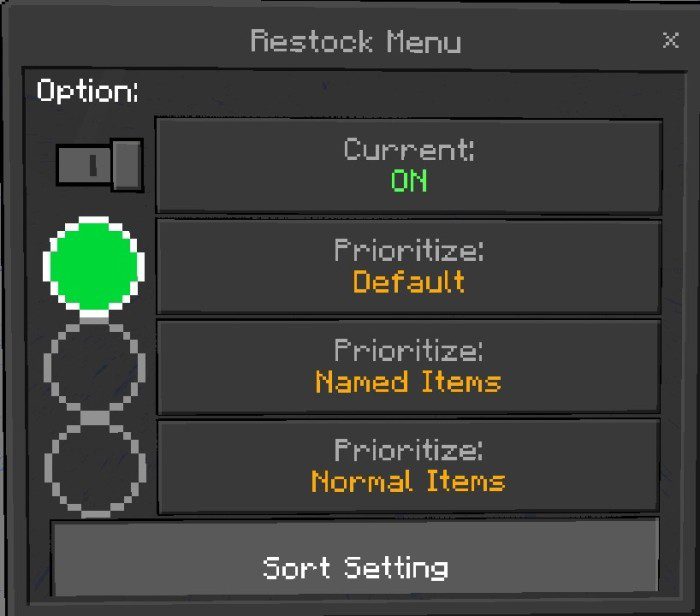Click the orange Named Items text

(408, 382)
